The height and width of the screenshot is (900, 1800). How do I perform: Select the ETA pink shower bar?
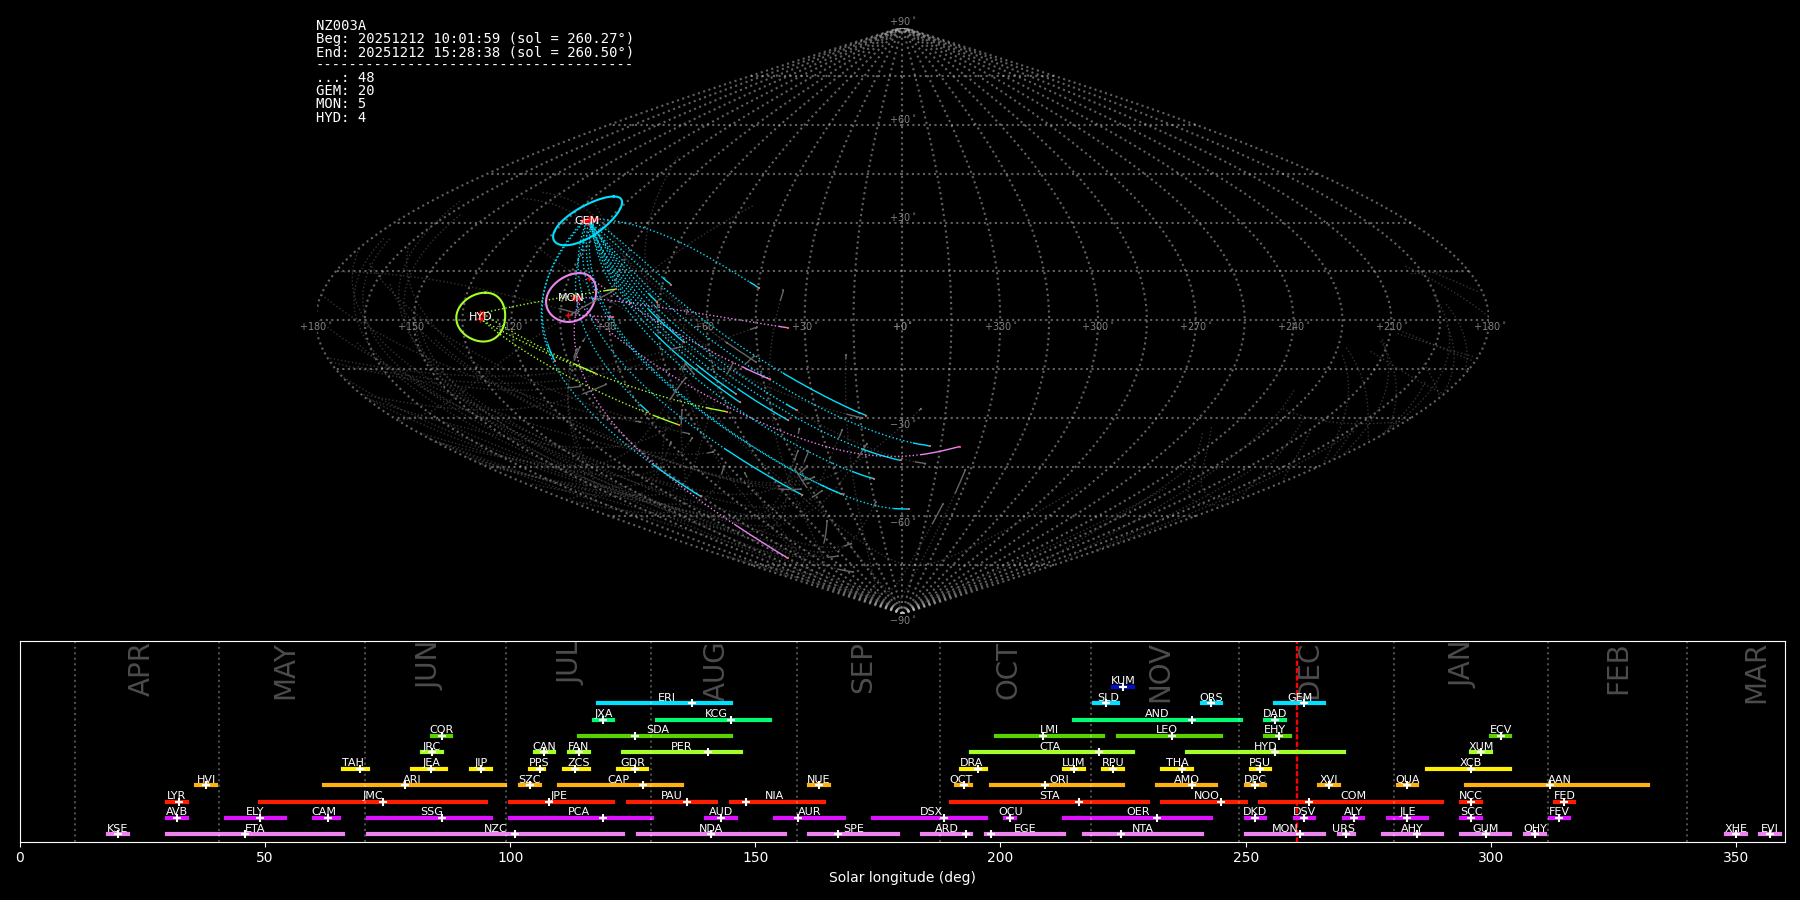(255, 834)
